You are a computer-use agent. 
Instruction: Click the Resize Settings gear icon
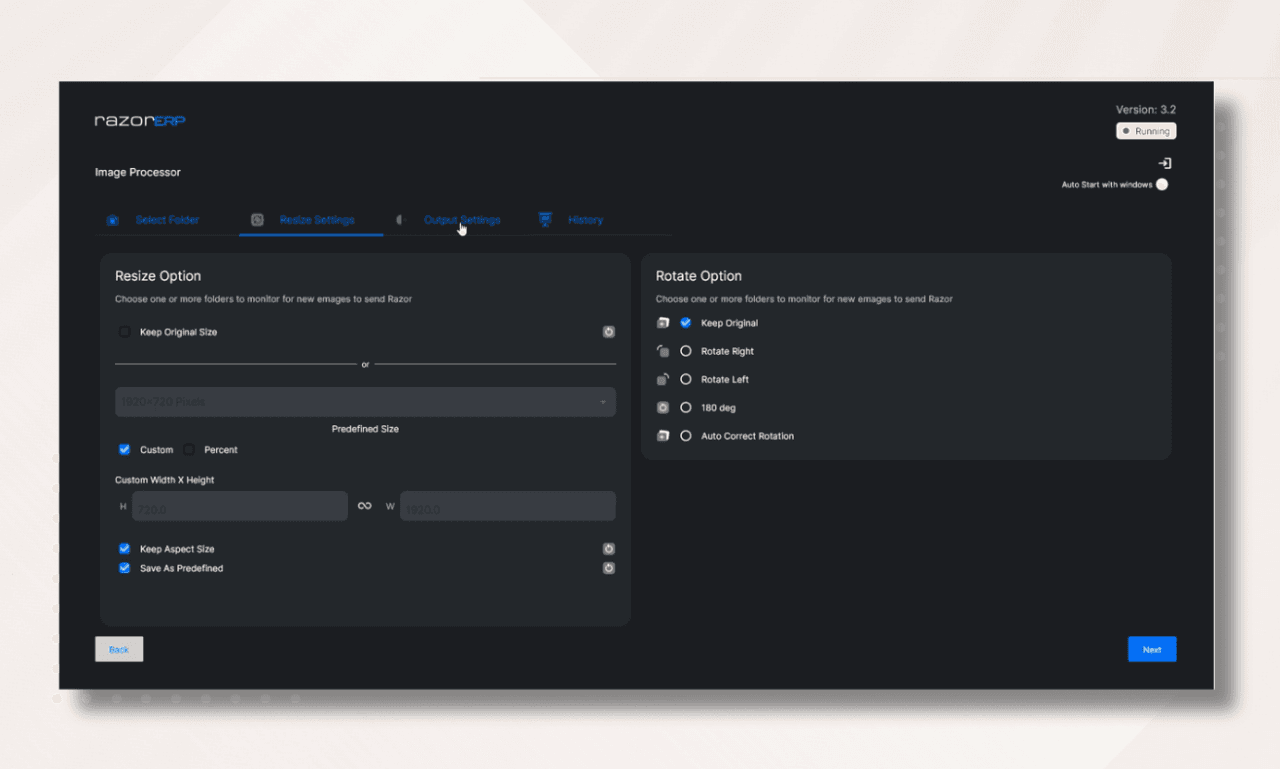(x=257, y=219)
